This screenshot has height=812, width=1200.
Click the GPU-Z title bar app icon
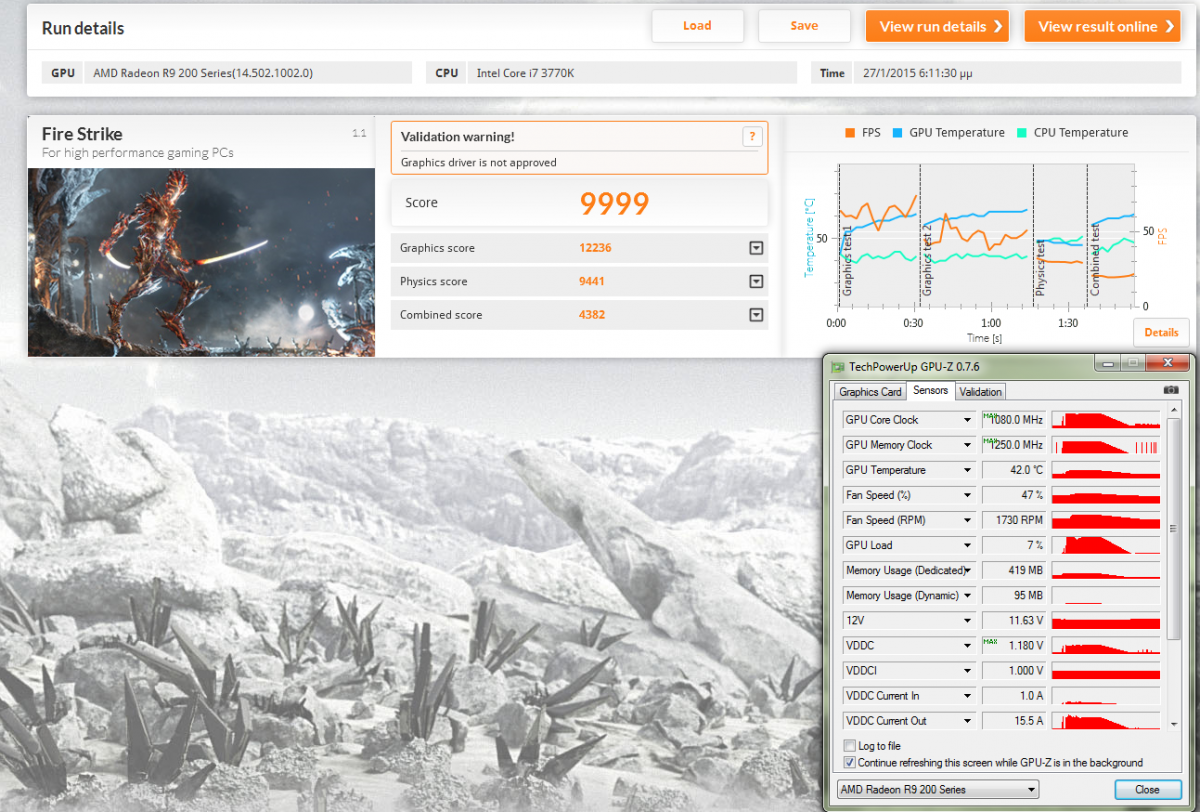pyautogui.click(x=836, y=367)
